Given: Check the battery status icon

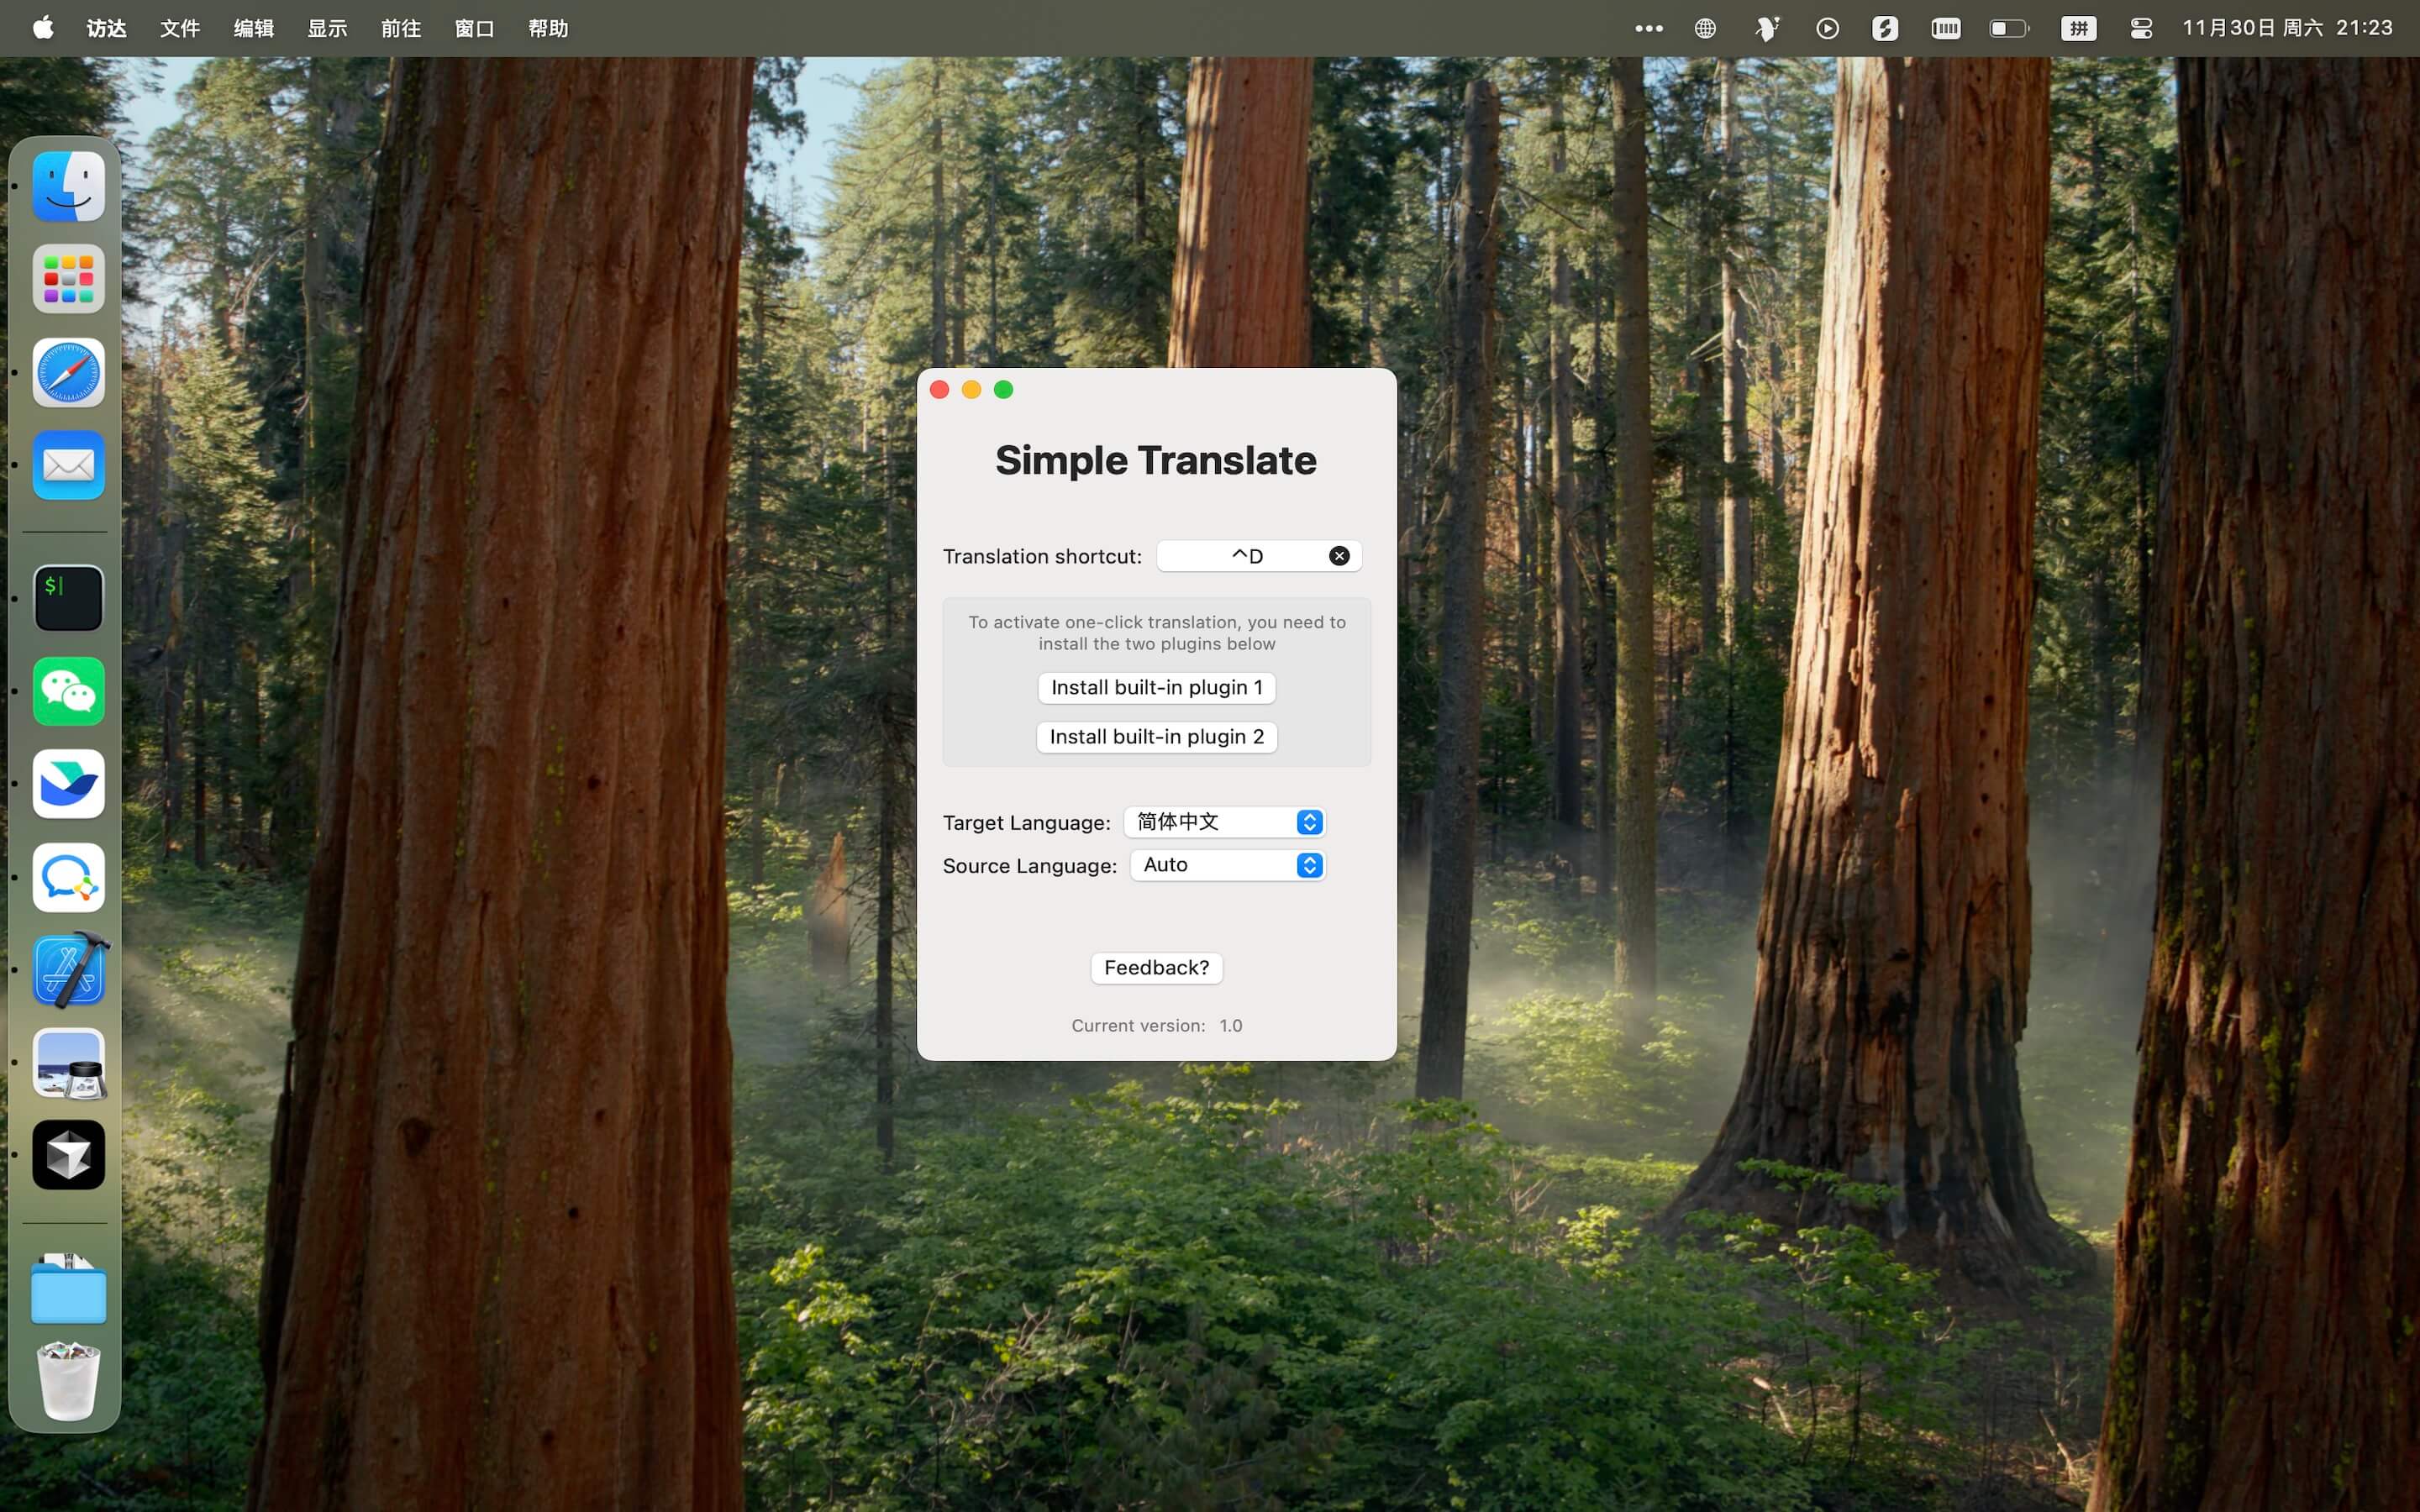Looking at the screenshot, I should (x=2009, y=28).
